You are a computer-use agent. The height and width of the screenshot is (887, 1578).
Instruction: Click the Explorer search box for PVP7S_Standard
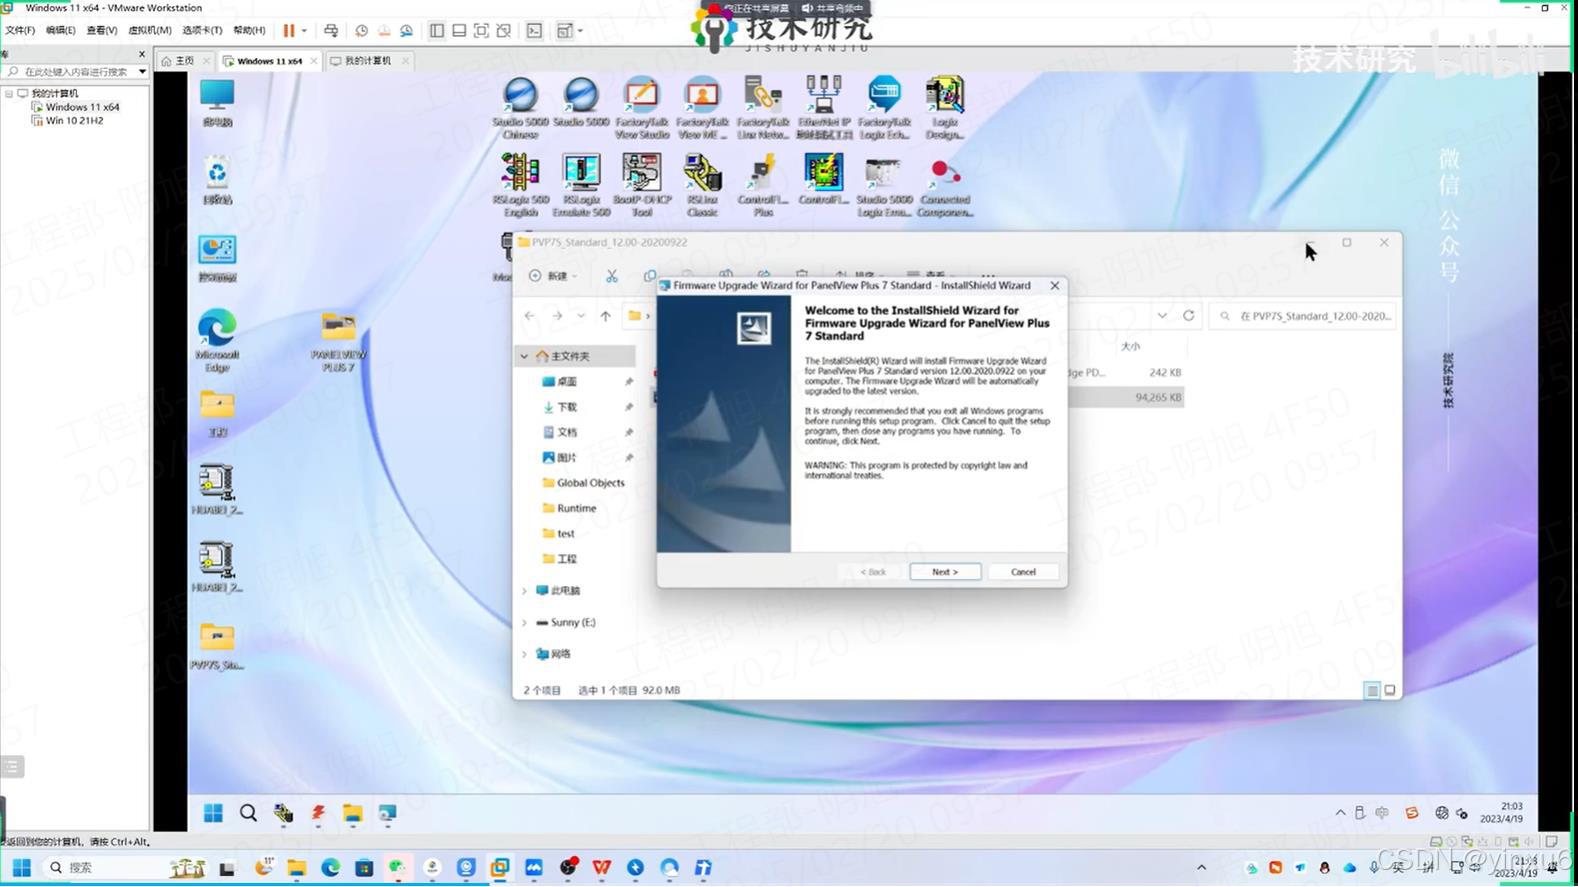click(1304, 316)
